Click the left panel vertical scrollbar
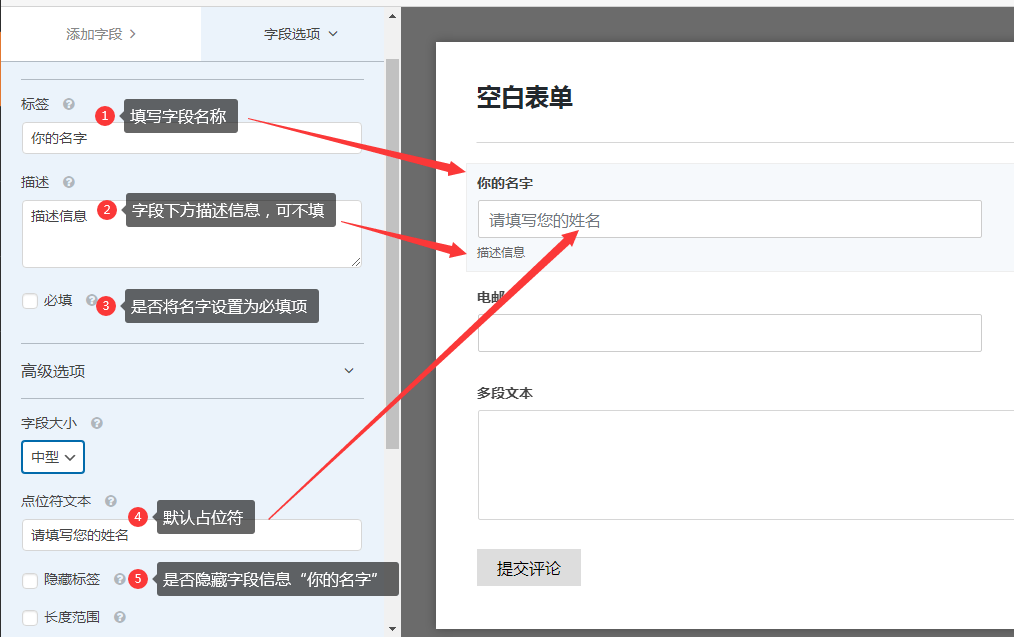This screenshot has width=1014, height=637. coord(392,250)
